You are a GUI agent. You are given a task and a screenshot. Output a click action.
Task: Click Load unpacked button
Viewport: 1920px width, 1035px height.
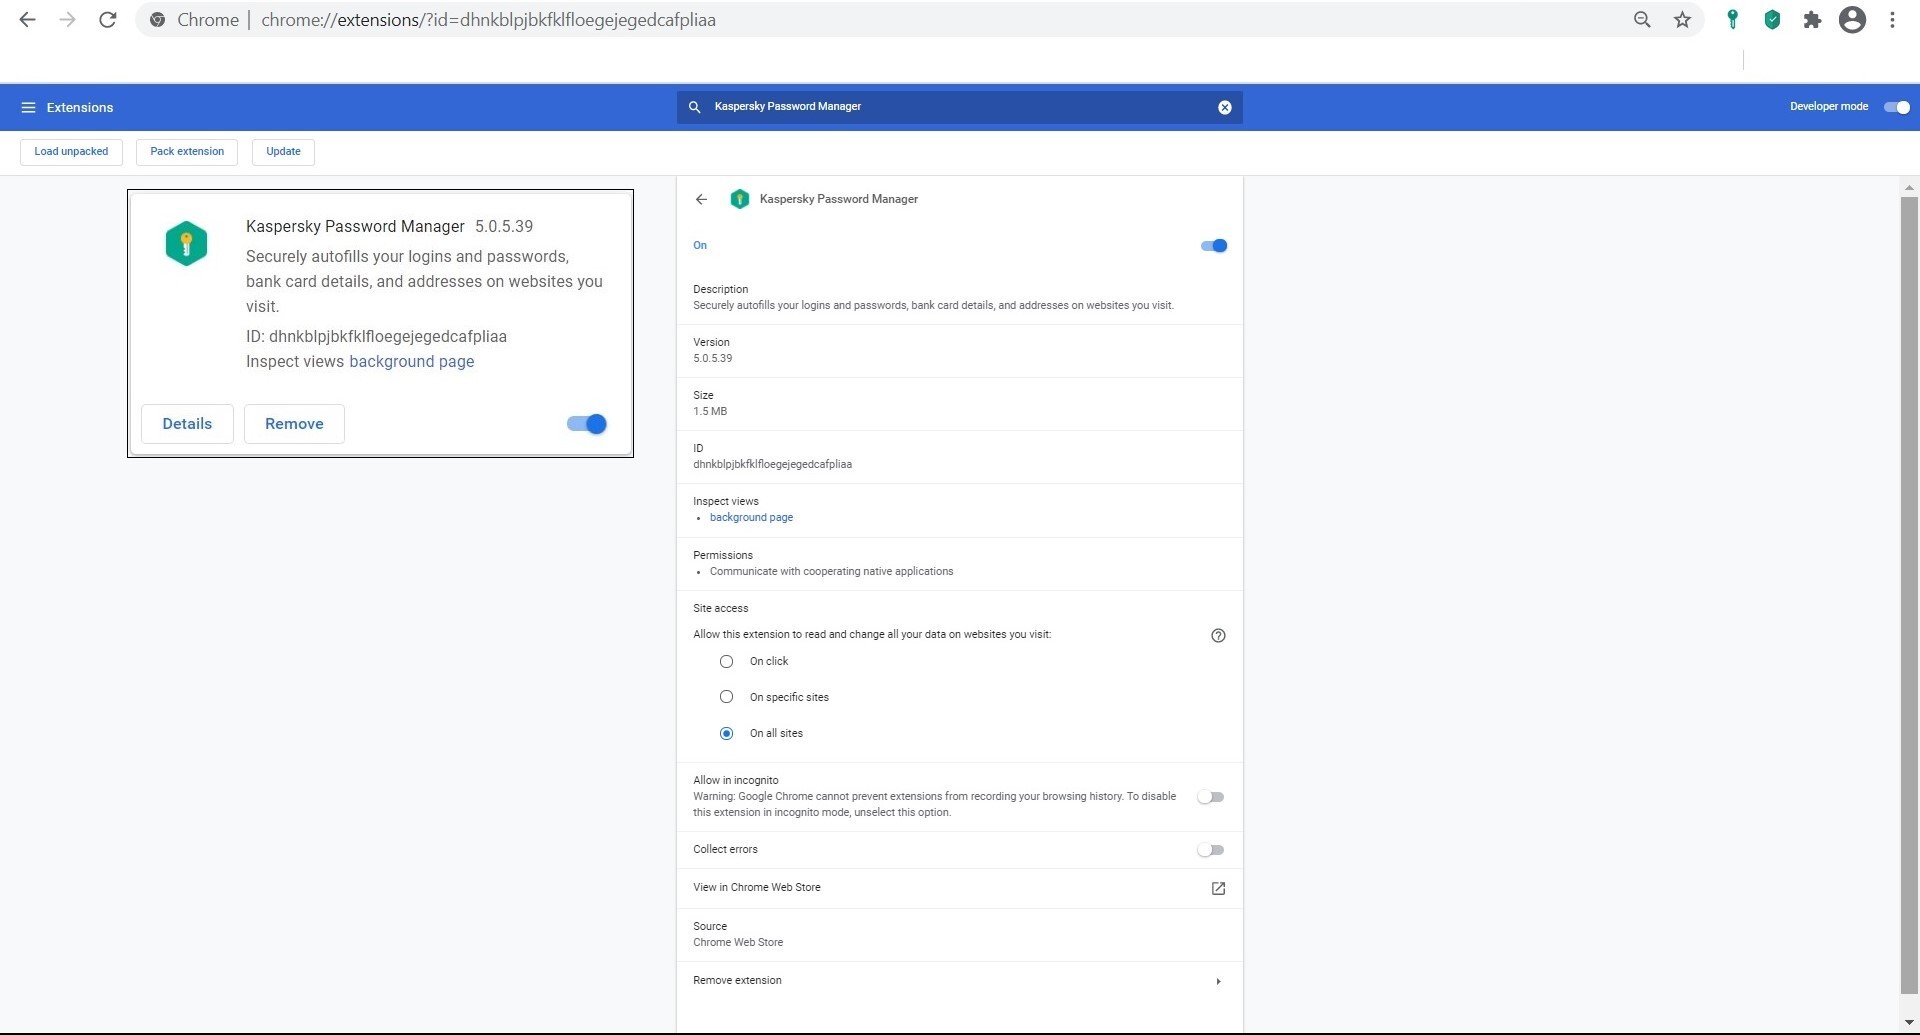click(x=71, y=152)
